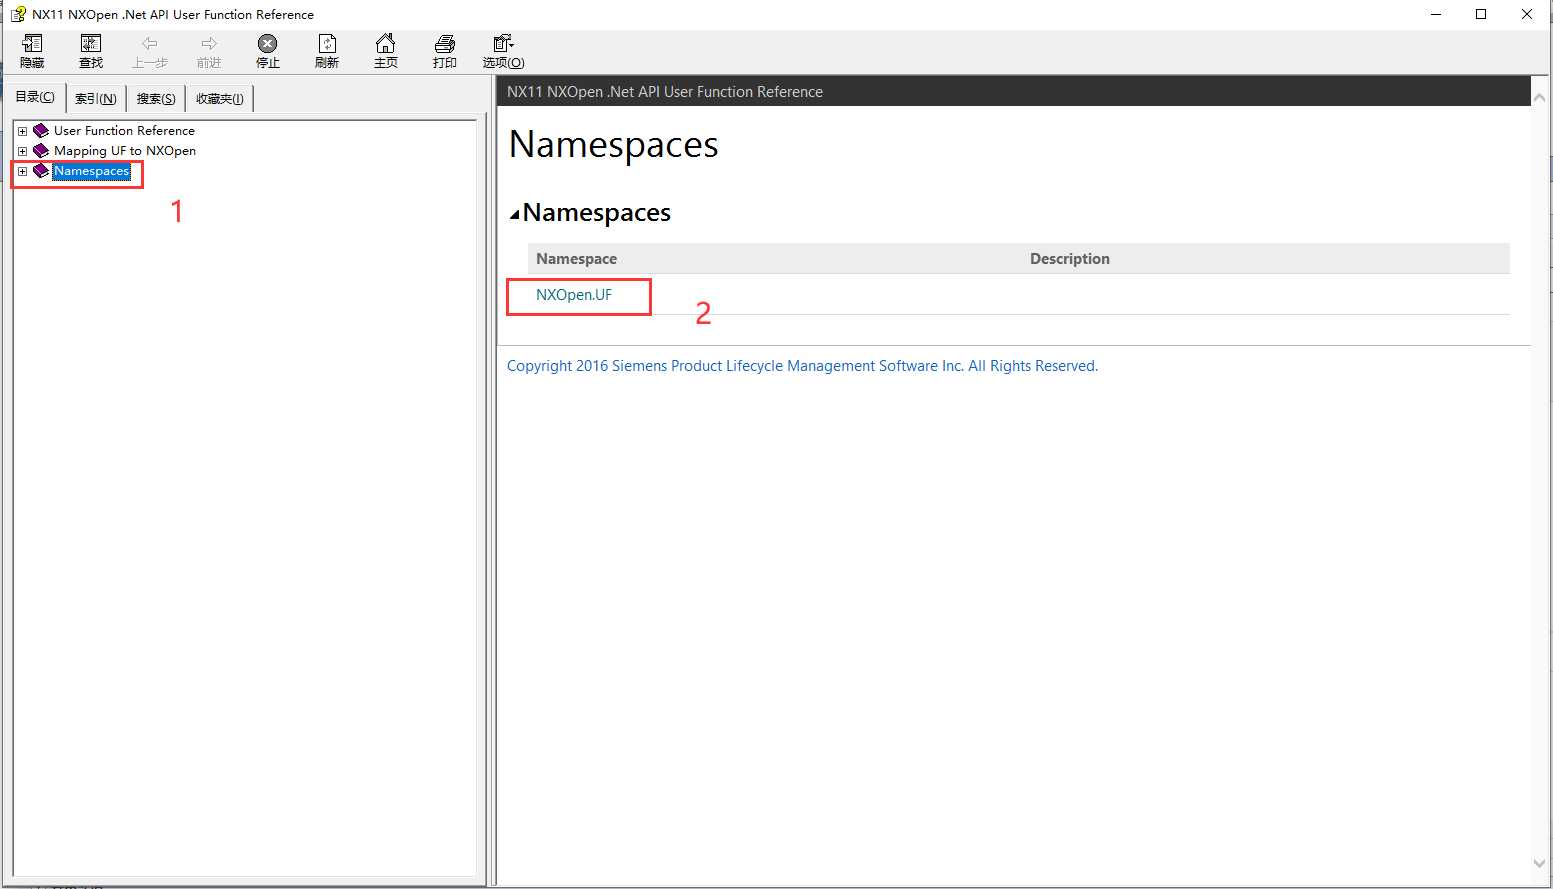Screen dimensions: 1553x889
Task: Click the Print (打印) toolbar icon
Action: (x=445, y=44)
